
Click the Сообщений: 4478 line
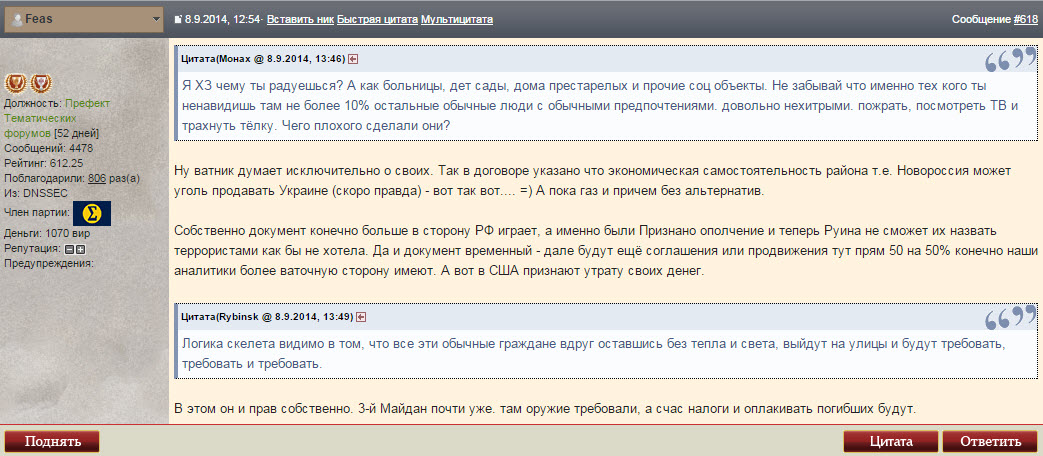pos(49,148)
